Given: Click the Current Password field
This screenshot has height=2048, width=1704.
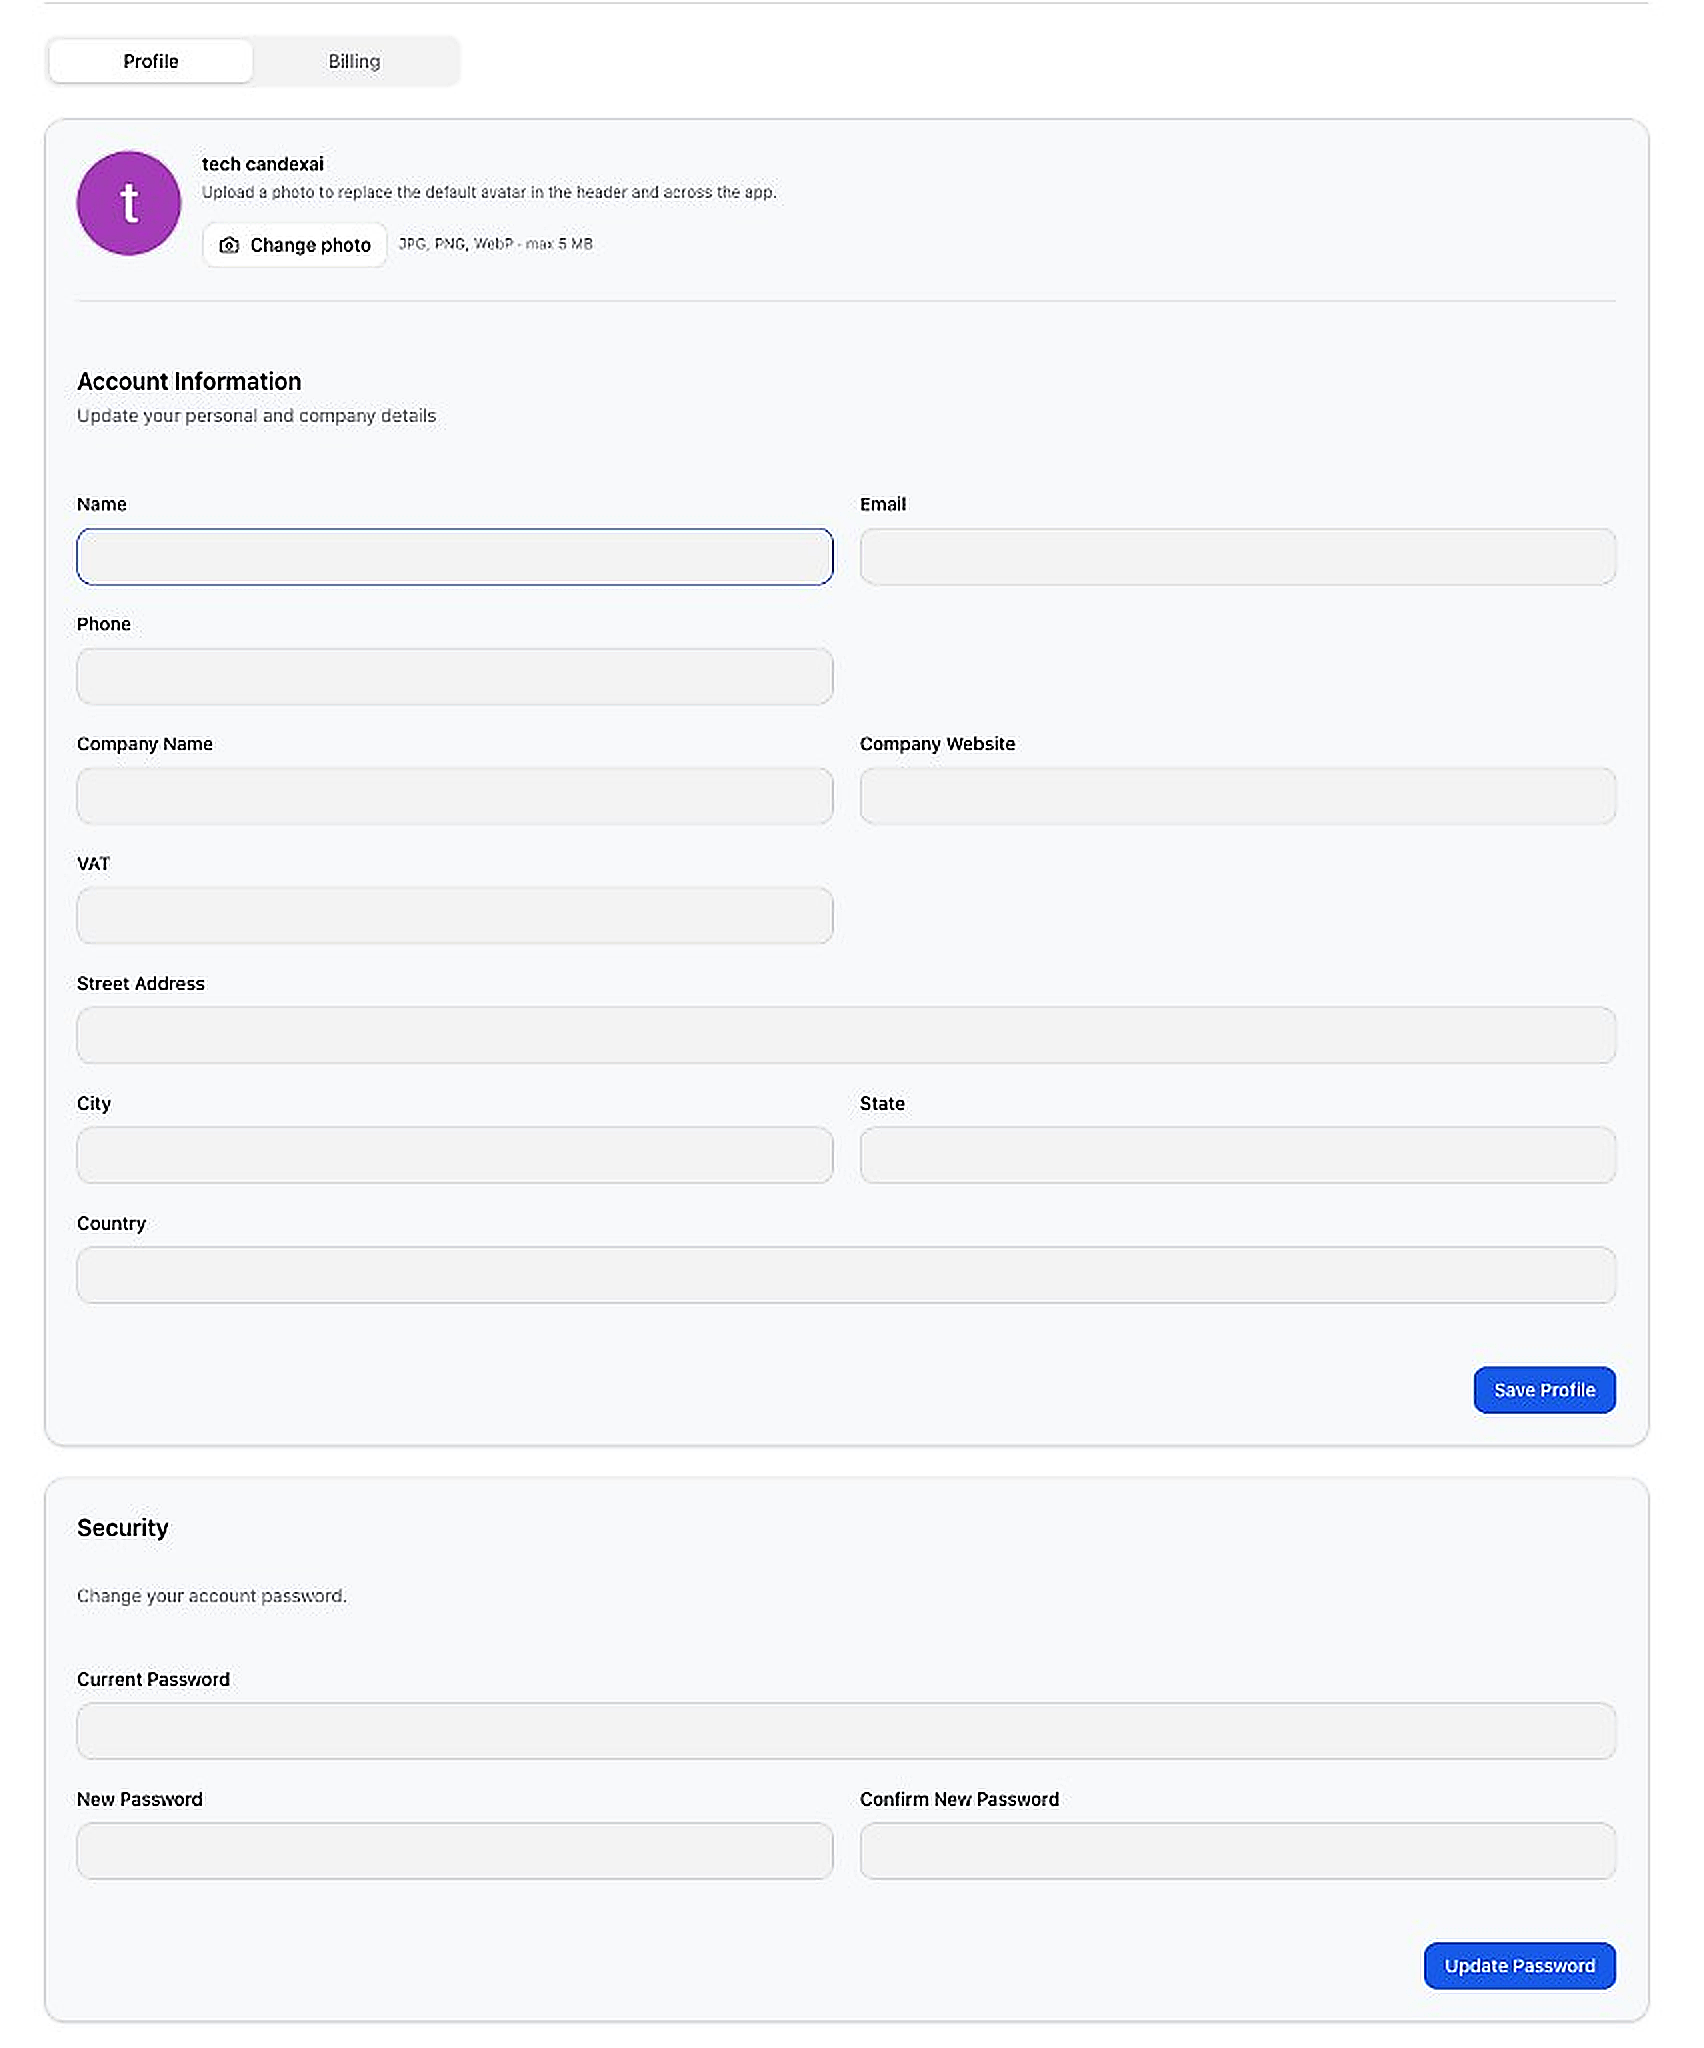Looking at the screenshot, I should pos(846,1731).
